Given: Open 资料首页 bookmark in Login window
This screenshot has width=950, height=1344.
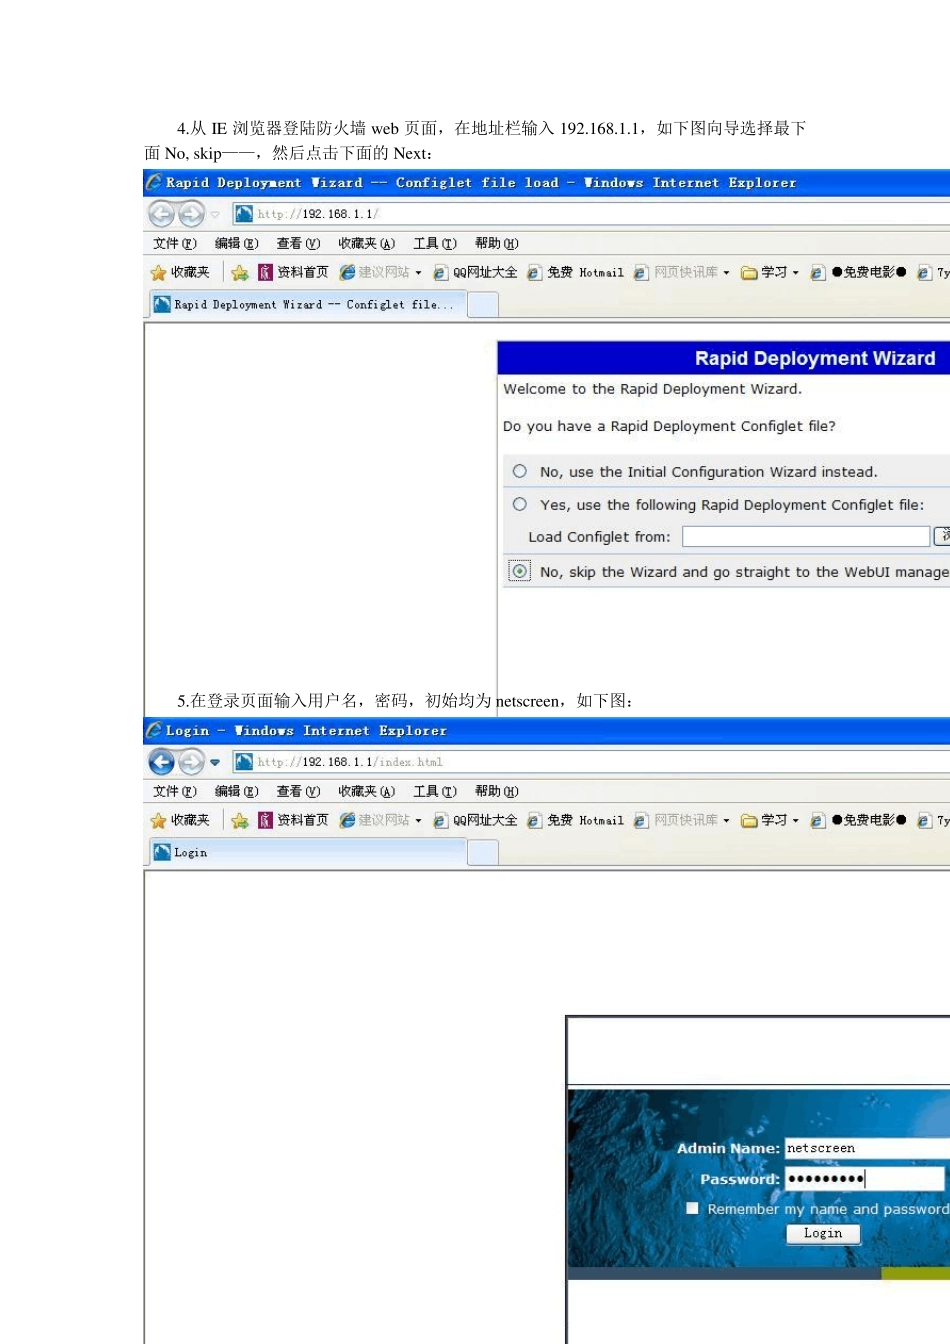Looking at the screenshot, I should coord(293,820).
